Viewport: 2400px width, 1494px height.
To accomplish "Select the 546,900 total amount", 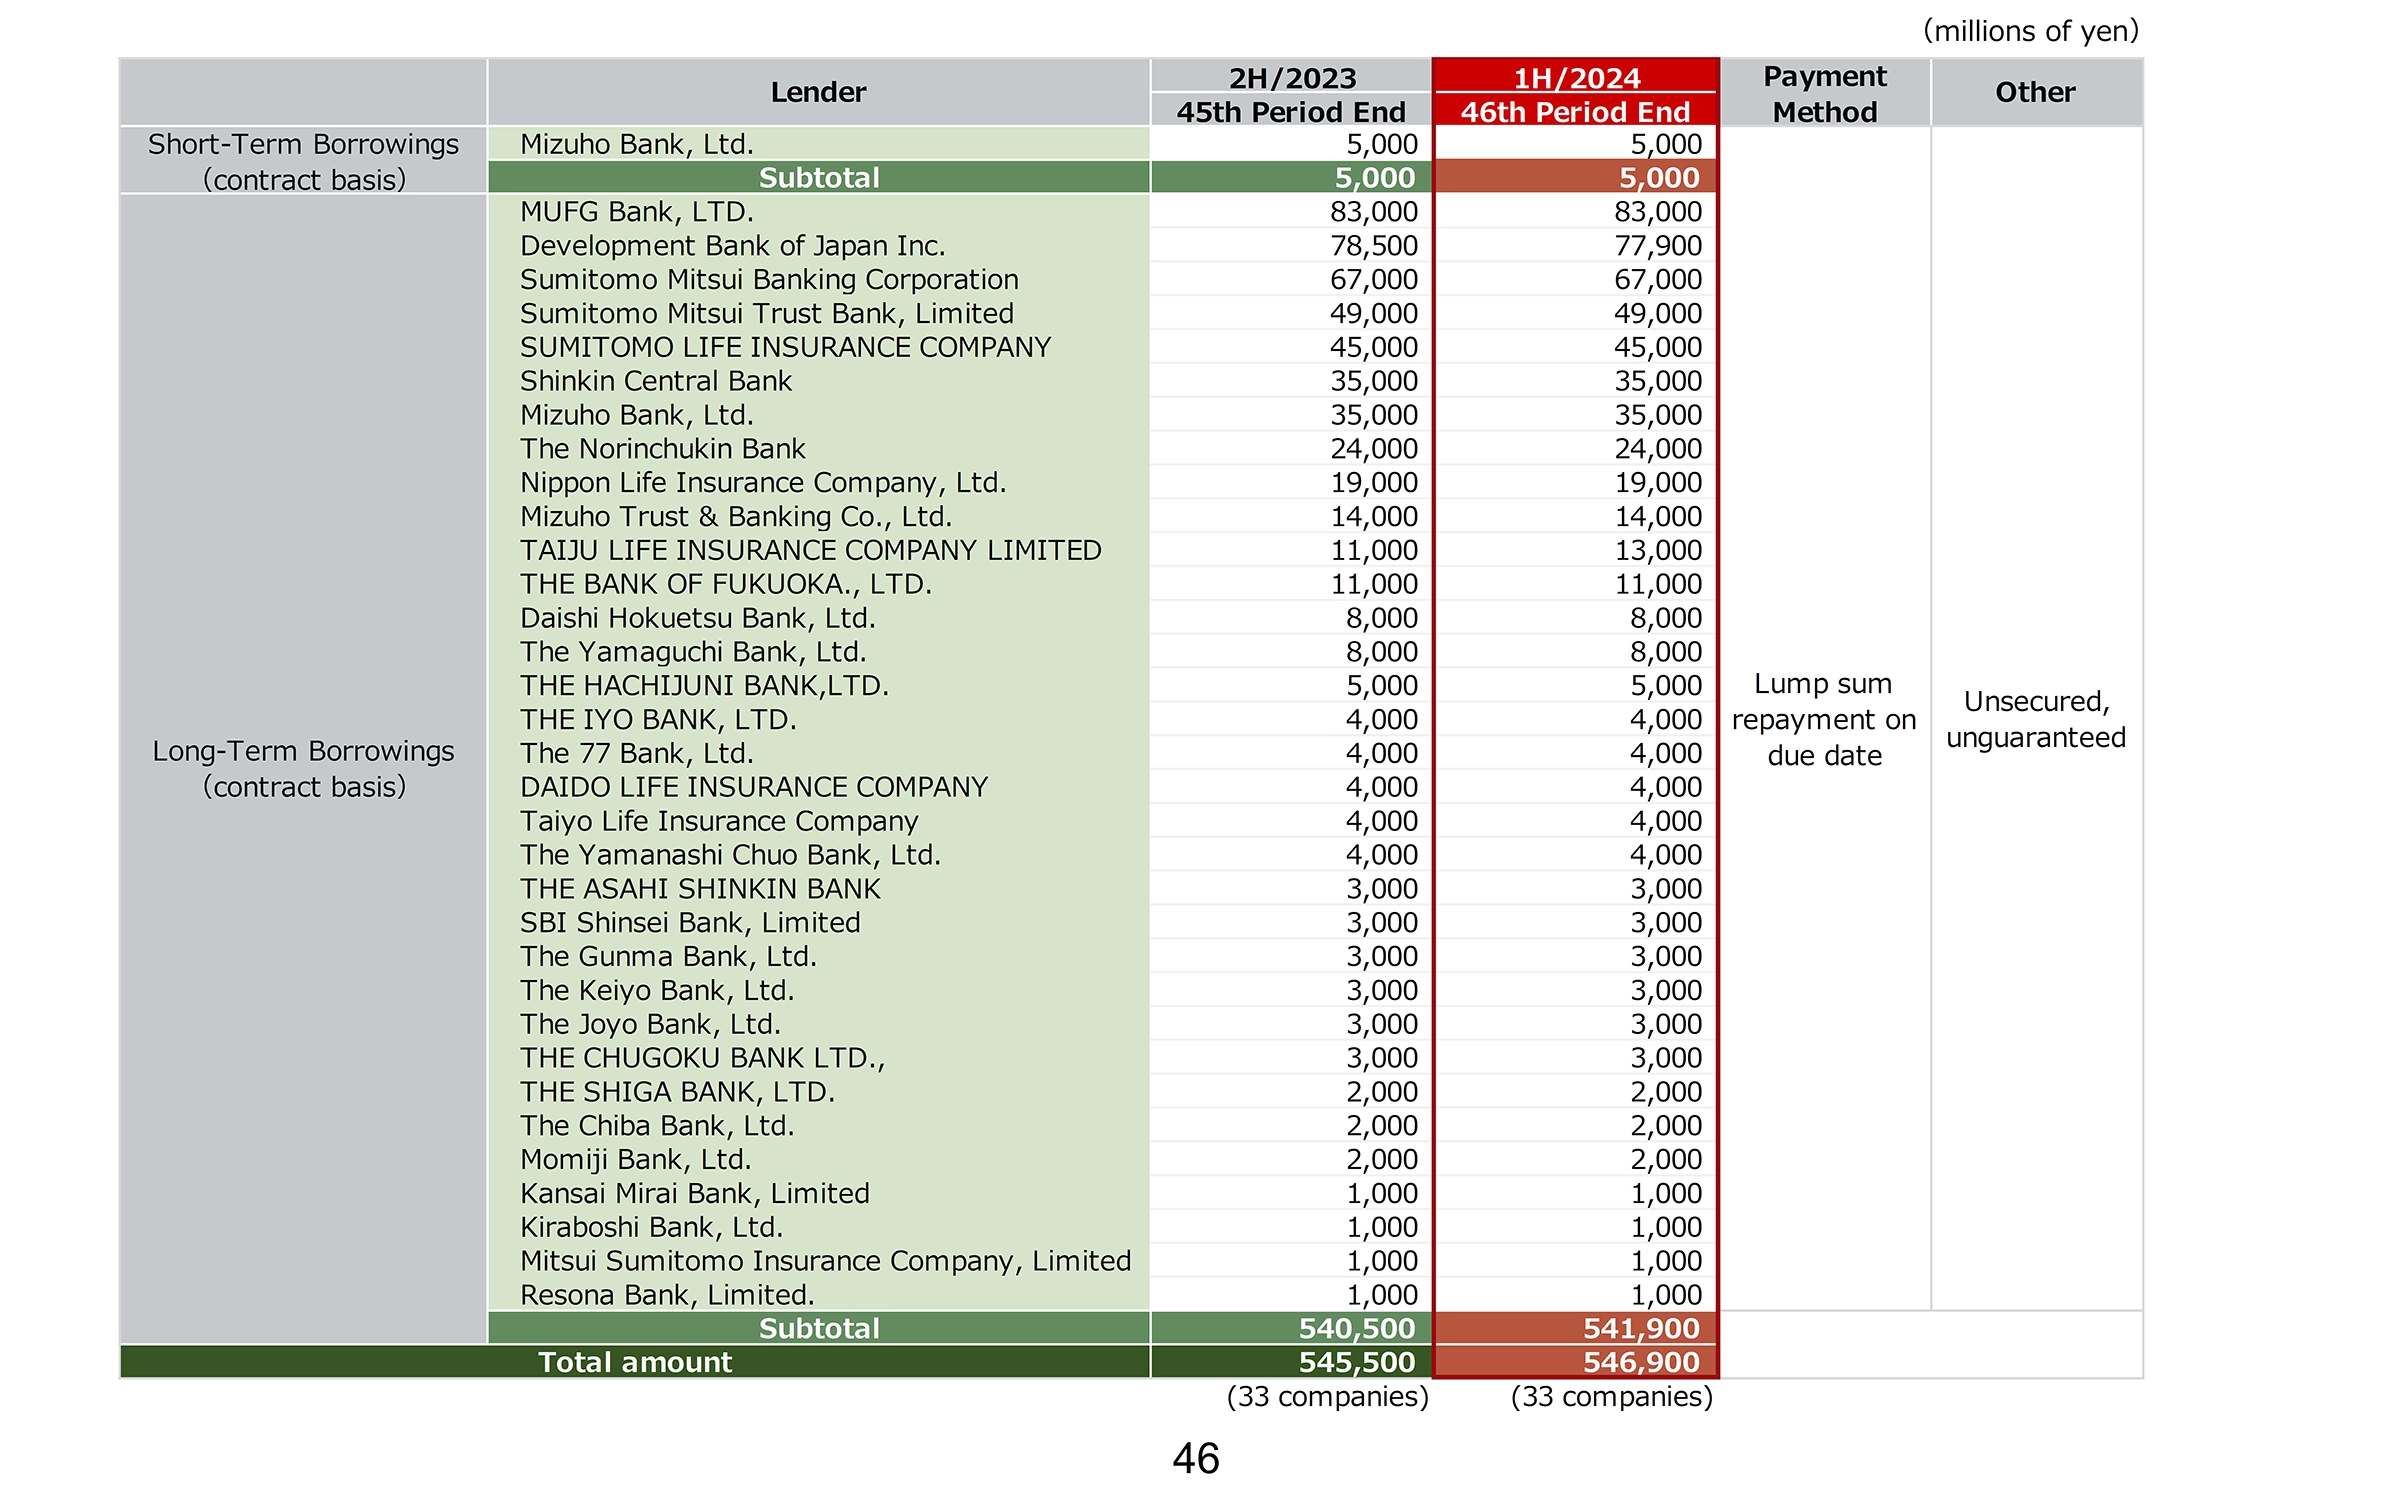I will click(x=1641, y=1363).
